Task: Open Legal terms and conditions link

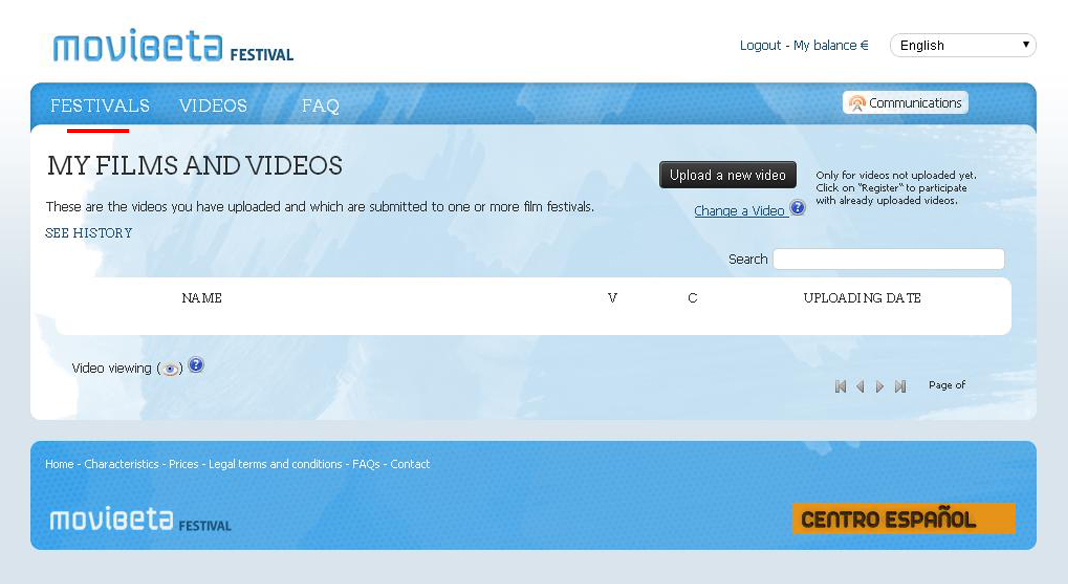Action: 275,464
